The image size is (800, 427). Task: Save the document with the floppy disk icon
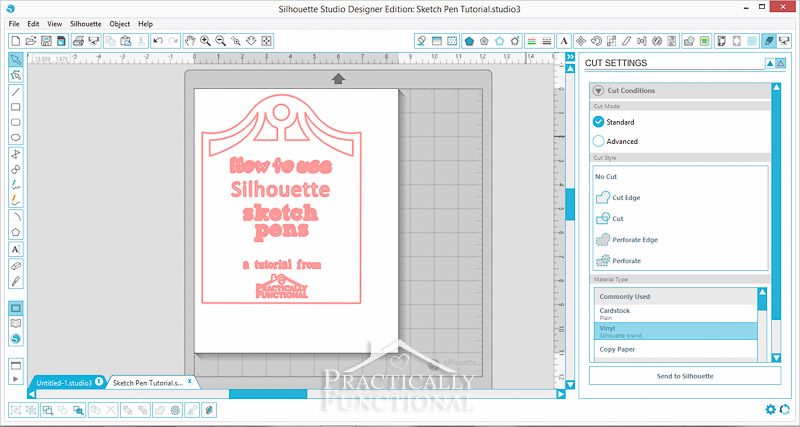(46, 41)
